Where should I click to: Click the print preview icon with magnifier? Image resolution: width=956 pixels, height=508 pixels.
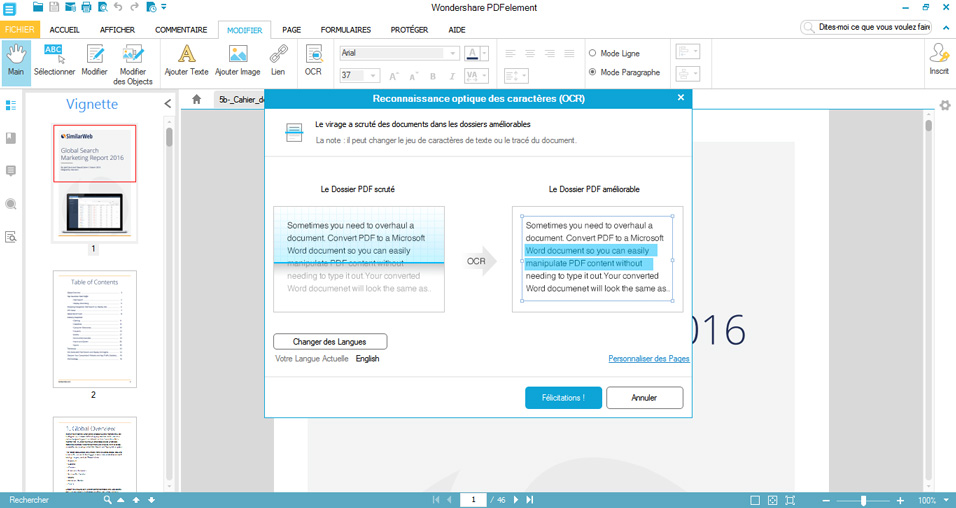point(102,7)
